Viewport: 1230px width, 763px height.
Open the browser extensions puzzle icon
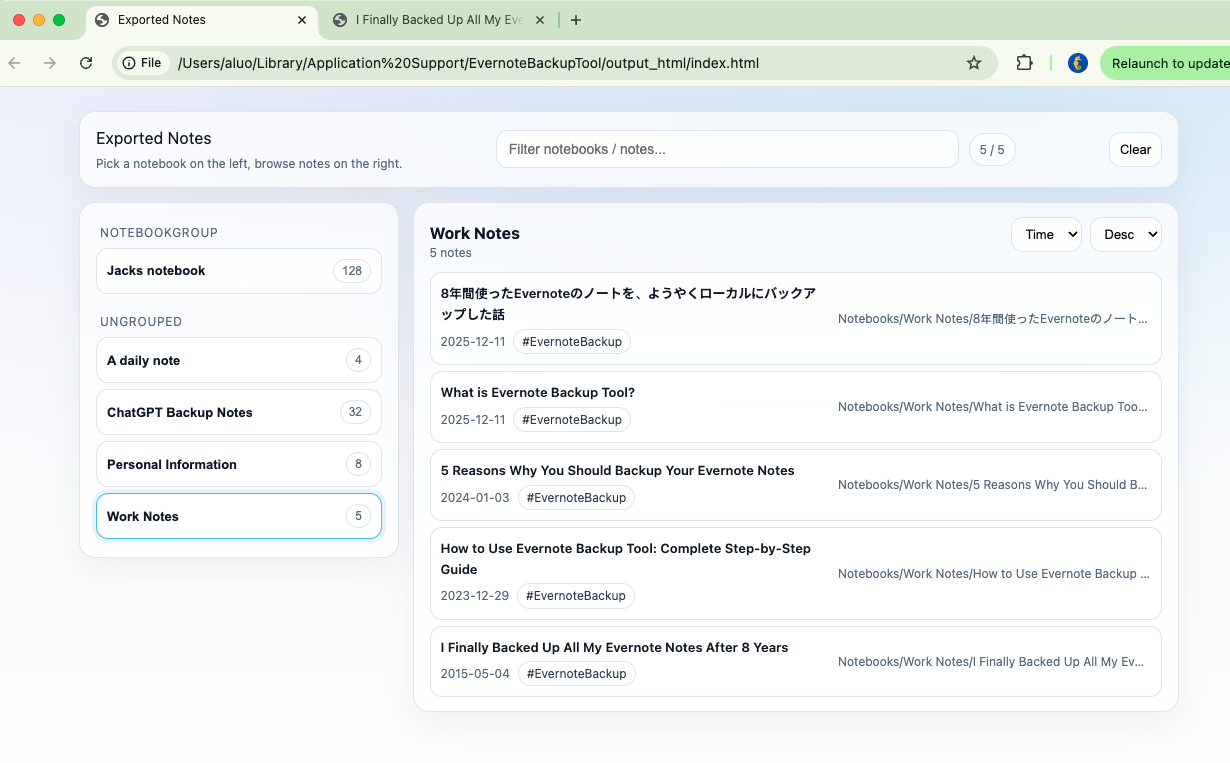[x=1024, y=62]
